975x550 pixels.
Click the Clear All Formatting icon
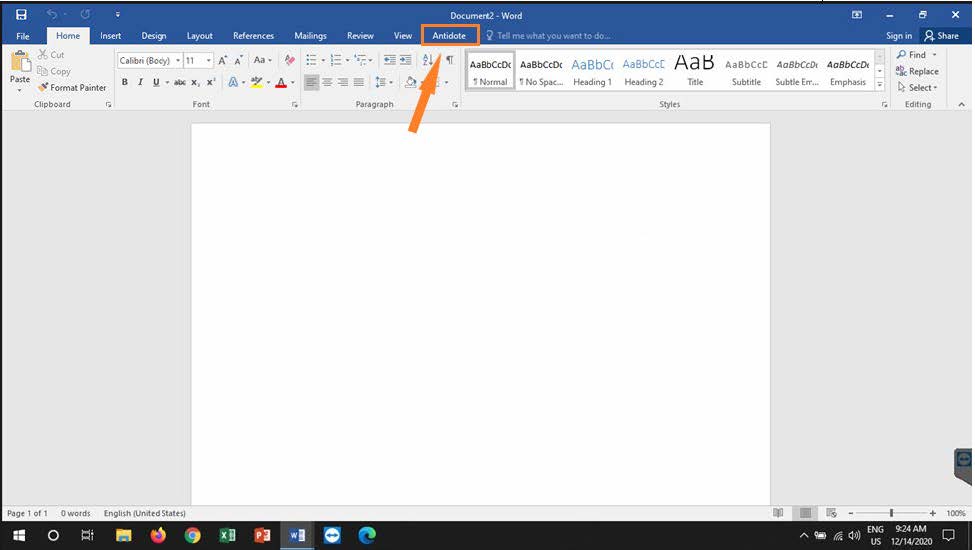click(x=290, y=61)
